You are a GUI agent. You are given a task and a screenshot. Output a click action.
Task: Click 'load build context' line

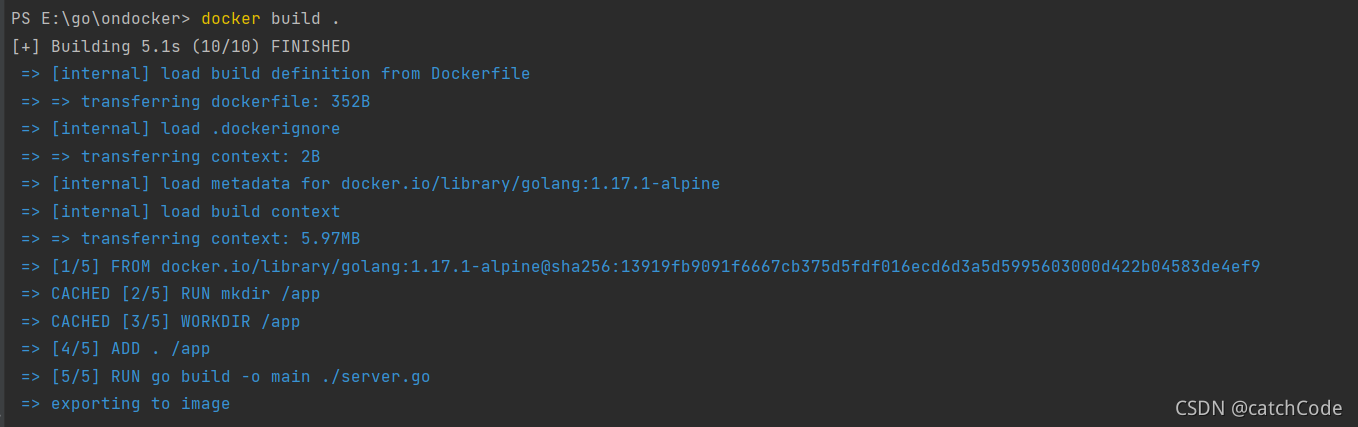tap(180, 211)
